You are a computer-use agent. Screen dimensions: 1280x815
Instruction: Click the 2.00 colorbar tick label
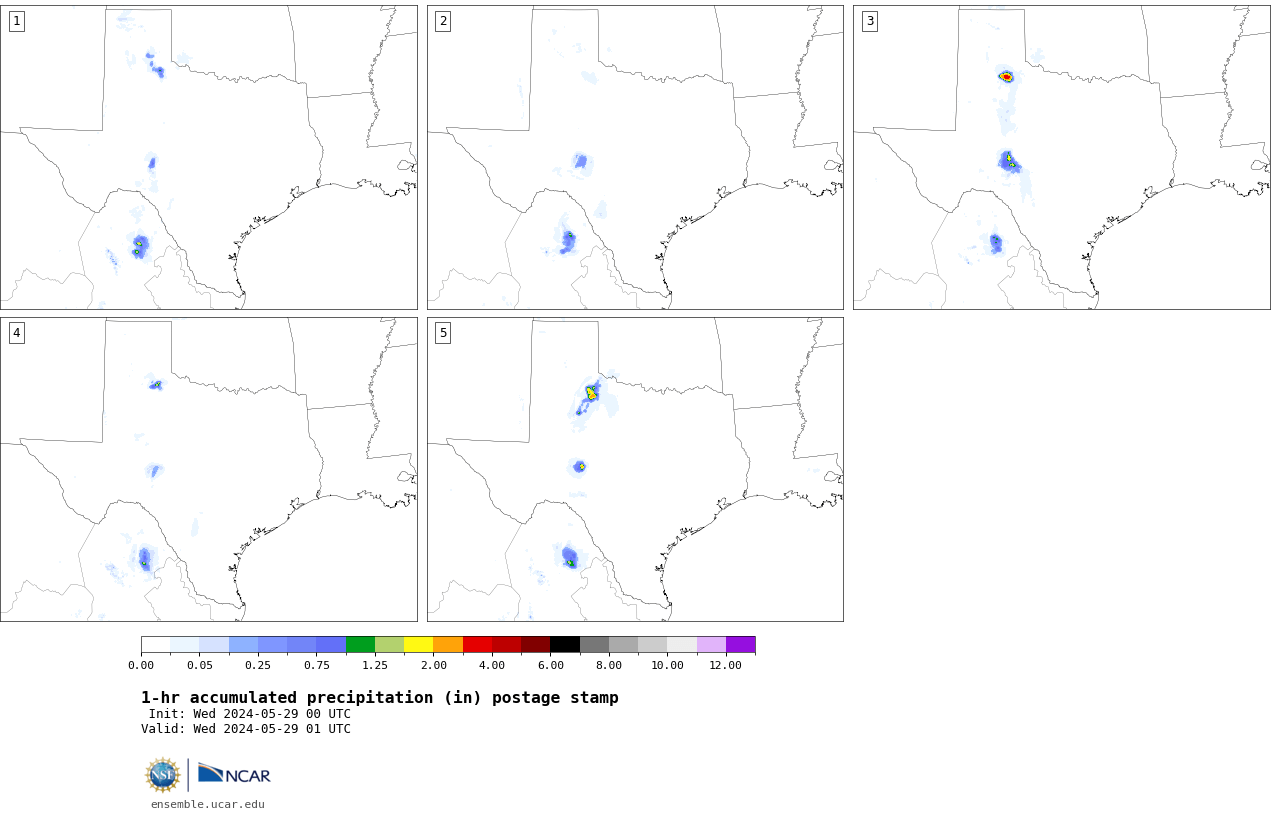(434, 665)
